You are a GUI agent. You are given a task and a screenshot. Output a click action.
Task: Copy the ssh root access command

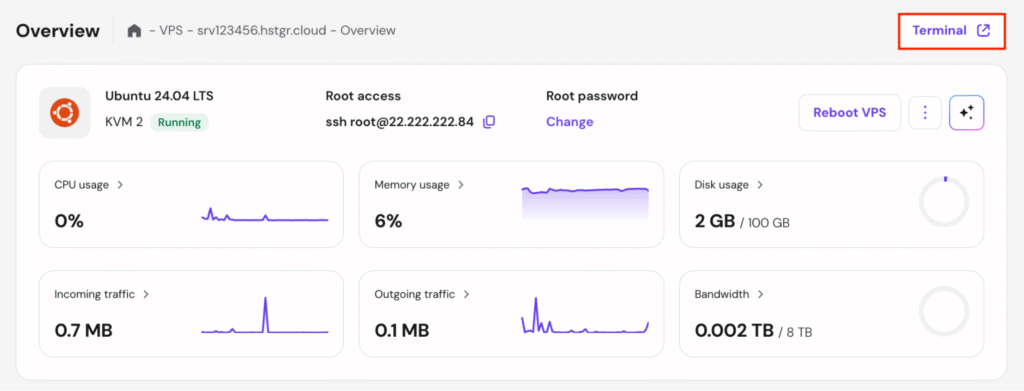(488, 122)
